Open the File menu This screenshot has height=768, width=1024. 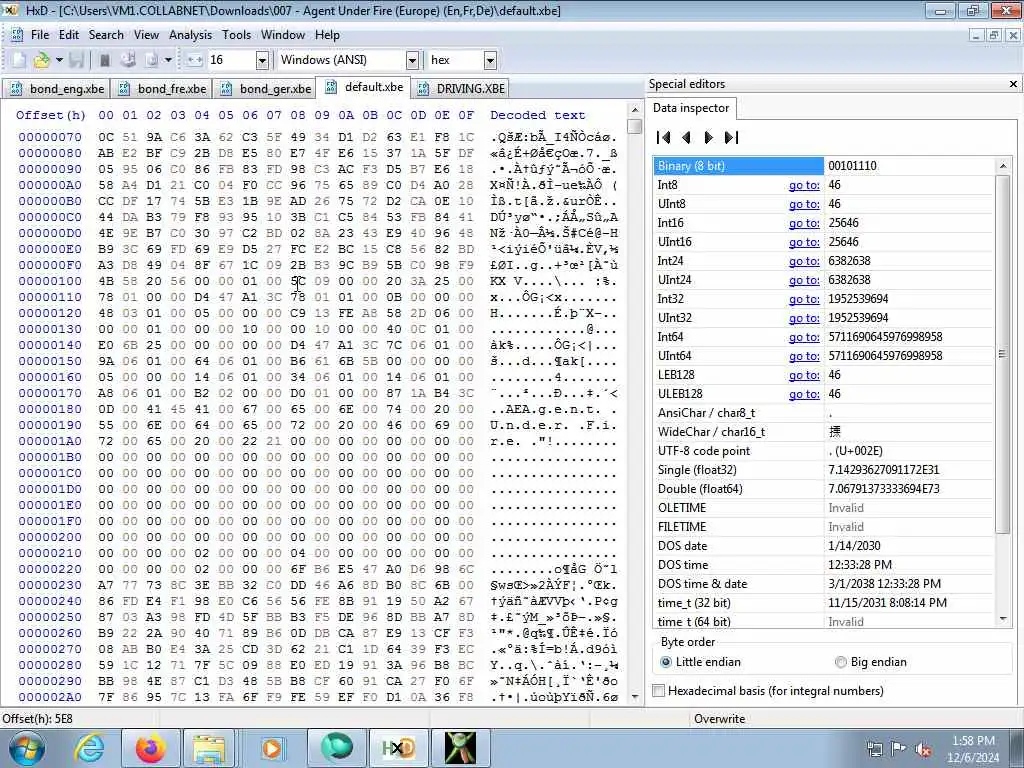[x=40, y=35]
